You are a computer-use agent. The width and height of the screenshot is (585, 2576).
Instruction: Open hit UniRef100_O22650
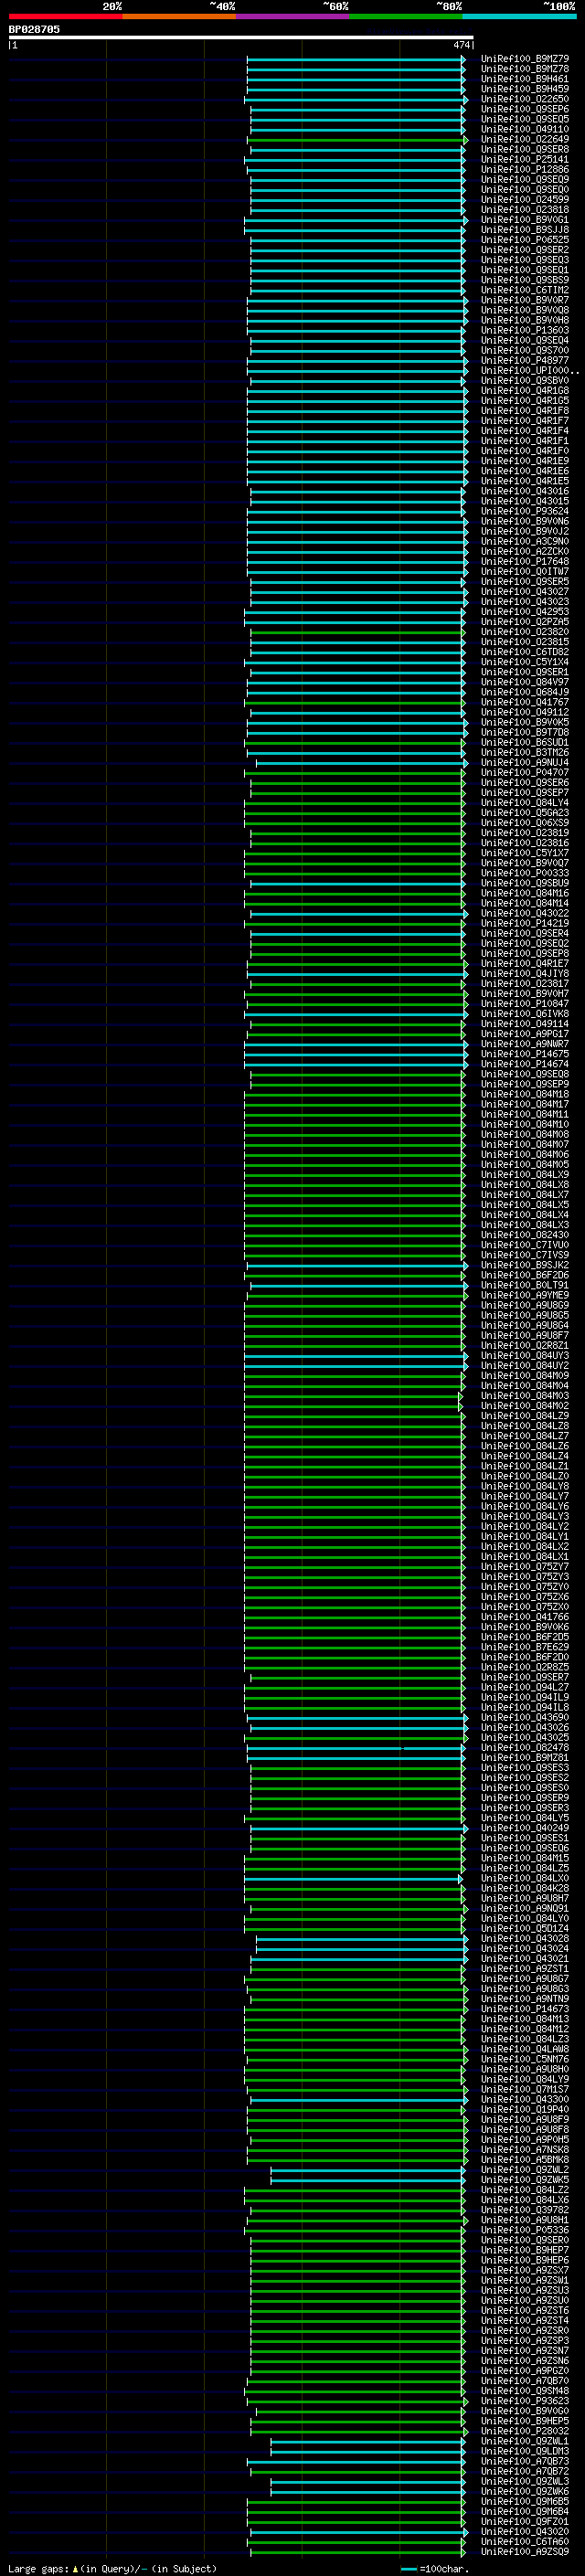click(x=524, y=99)
